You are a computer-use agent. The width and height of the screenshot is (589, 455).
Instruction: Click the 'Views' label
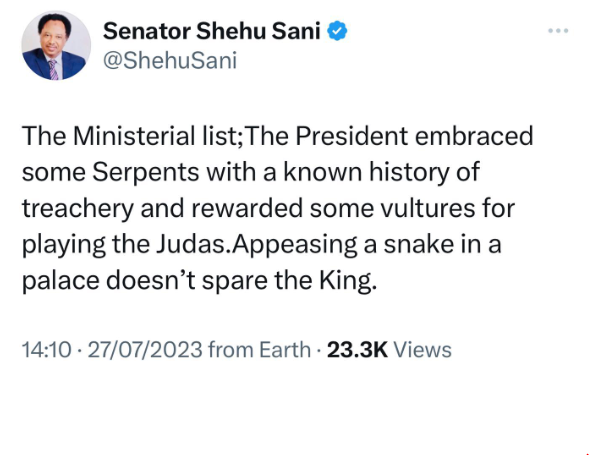[x=422, y=350]
